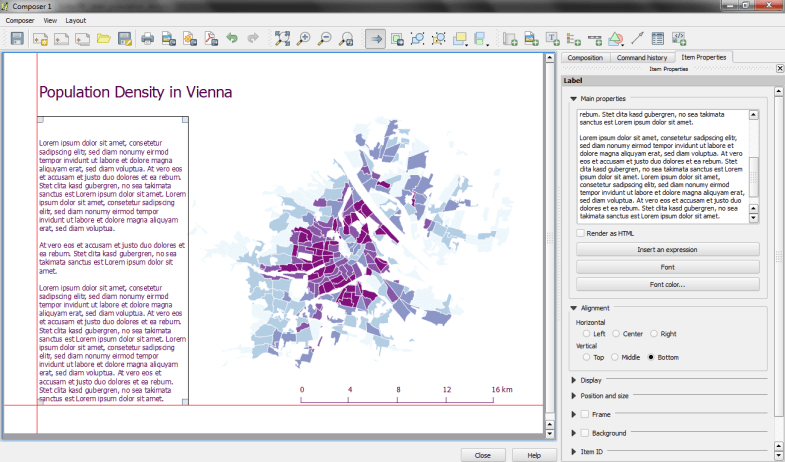Expand the Display section
Image resolution: width=785 pixels, height=462 pixels.
point(573,380)
